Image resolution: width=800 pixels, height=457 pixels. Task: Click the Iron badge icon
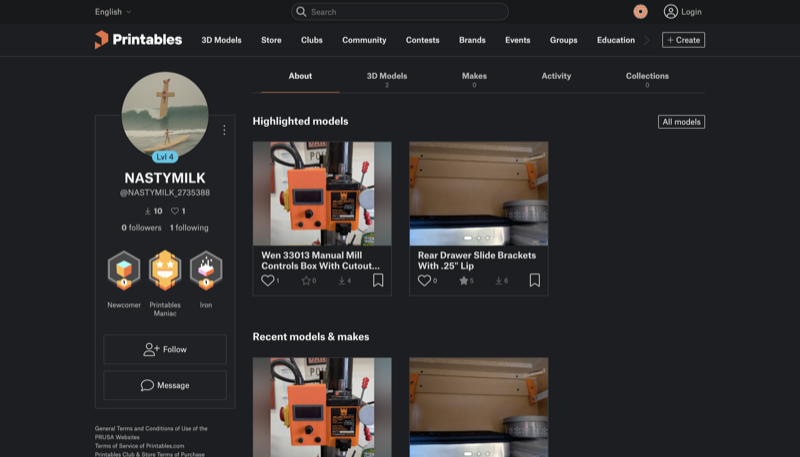[206, 270]
